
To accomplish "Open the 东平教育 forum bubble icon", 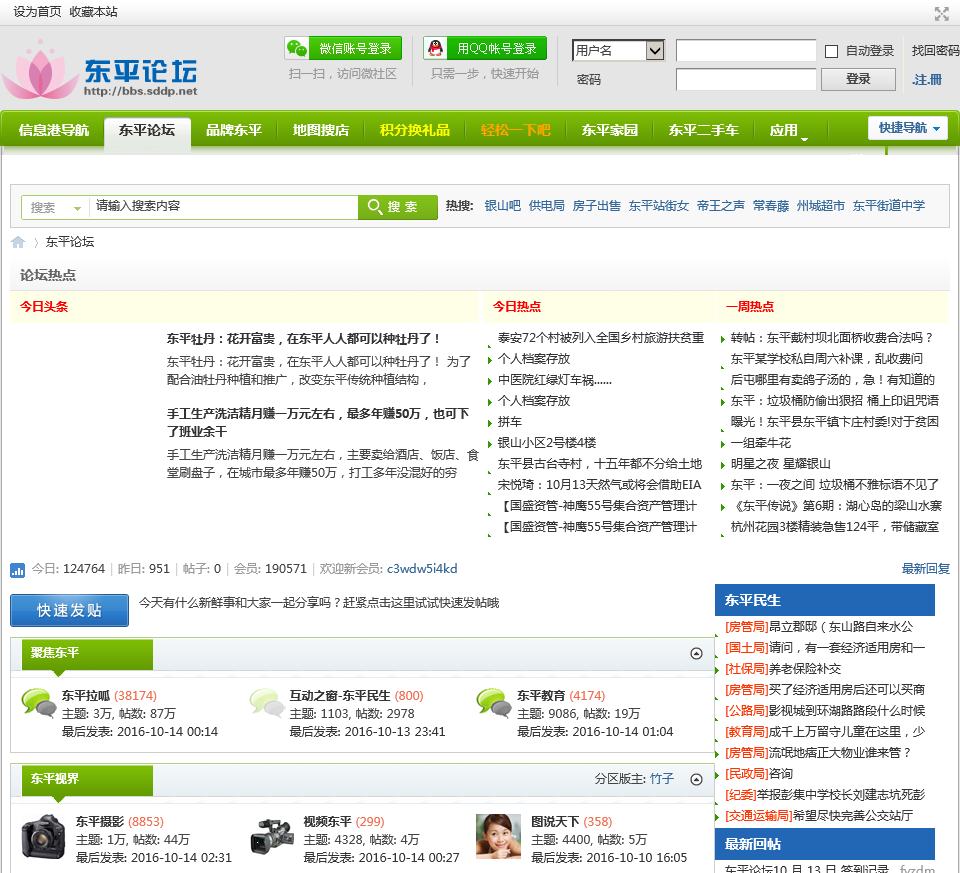I will pyautogui.click(x=494, y=703).
